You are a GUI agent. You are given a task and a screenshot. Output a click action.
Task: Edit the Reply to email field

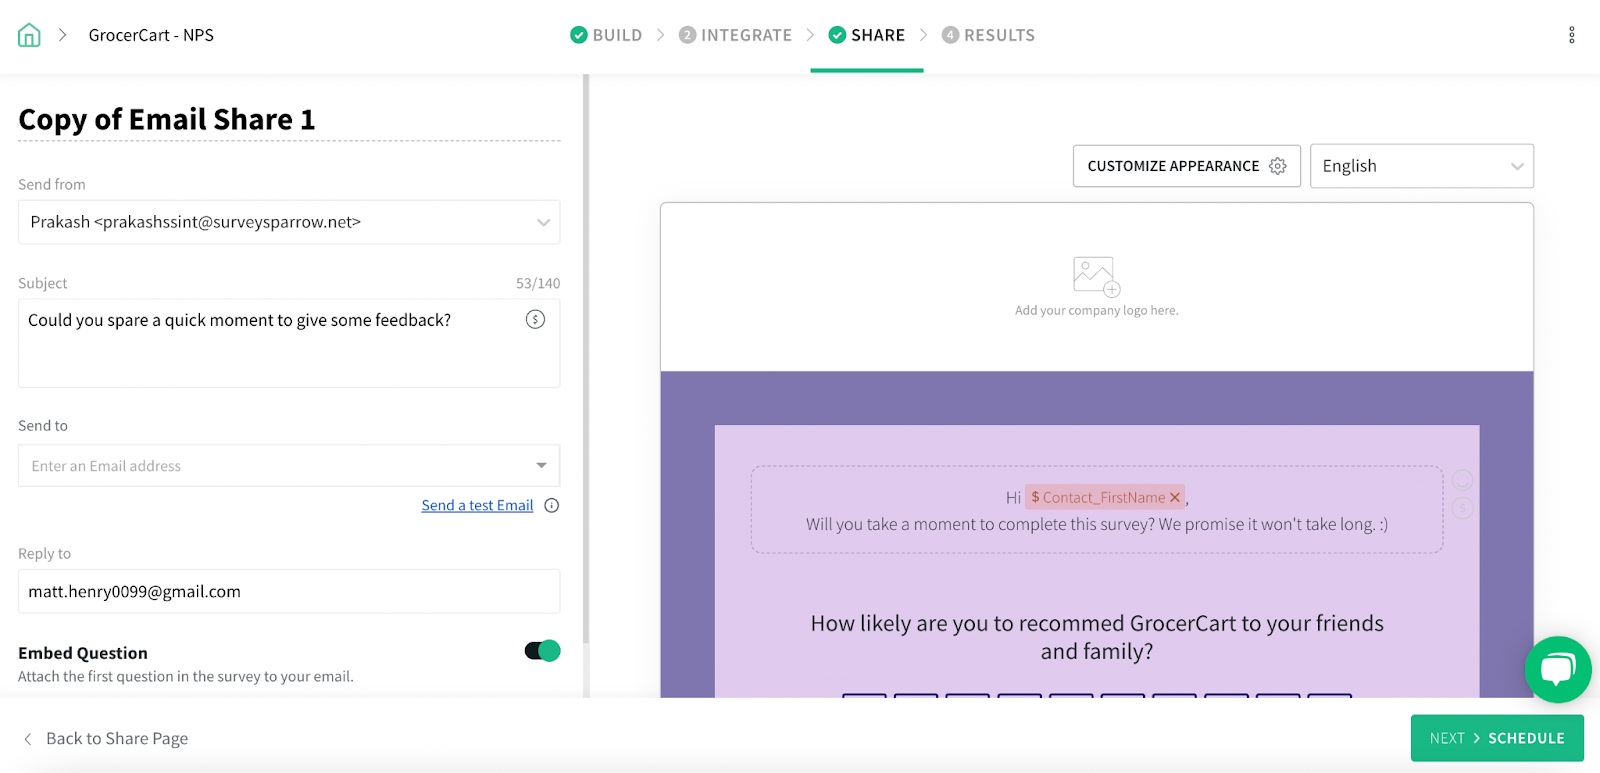tap(289, 591)
